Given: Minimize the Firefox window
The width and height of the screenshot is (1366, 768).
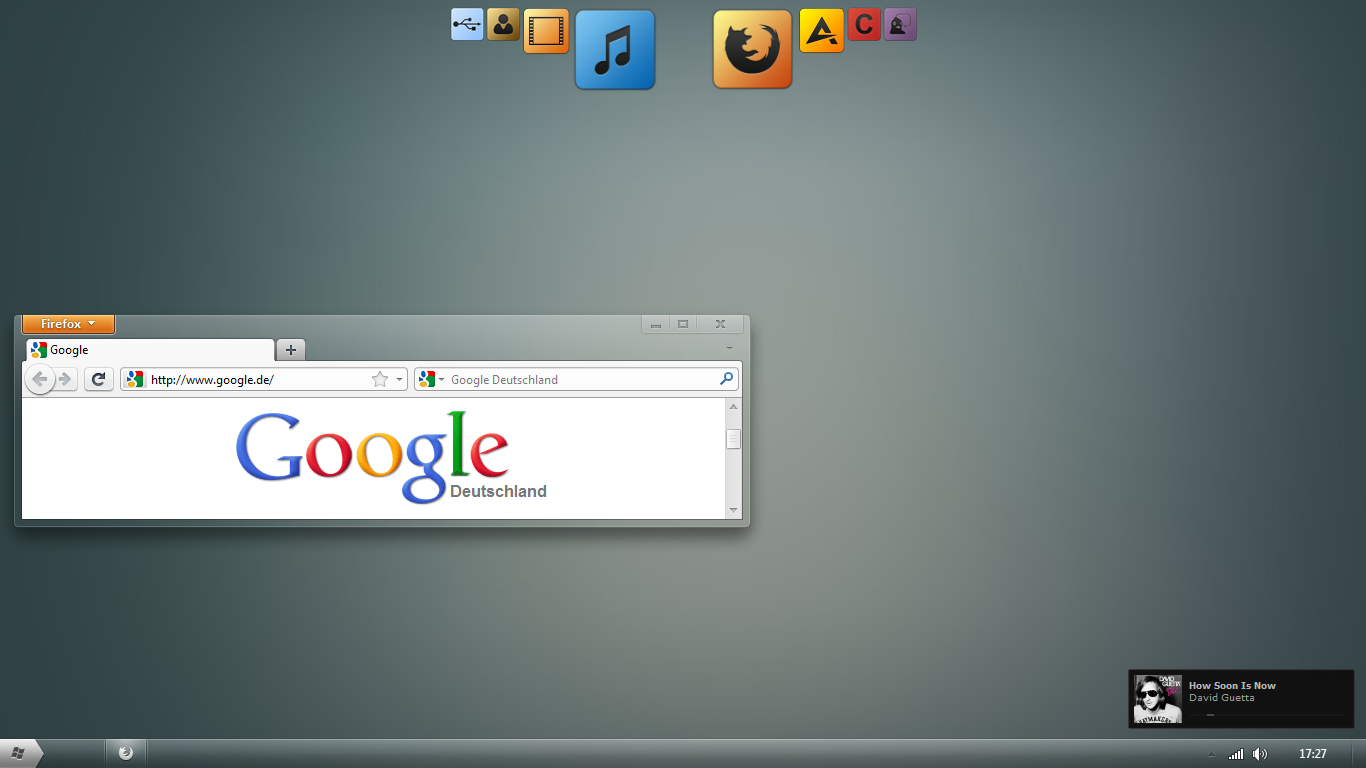Looking at the screenshot, I should [x=656, y=324].
